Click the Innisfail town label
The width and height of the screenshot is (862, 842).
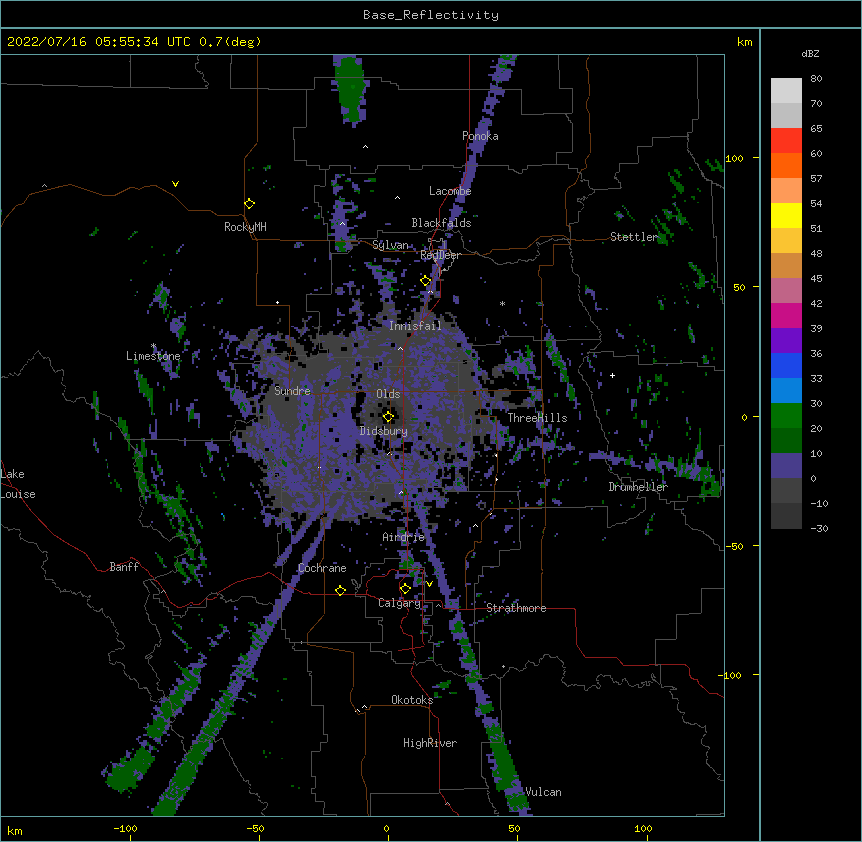click(x=415, y=326)
